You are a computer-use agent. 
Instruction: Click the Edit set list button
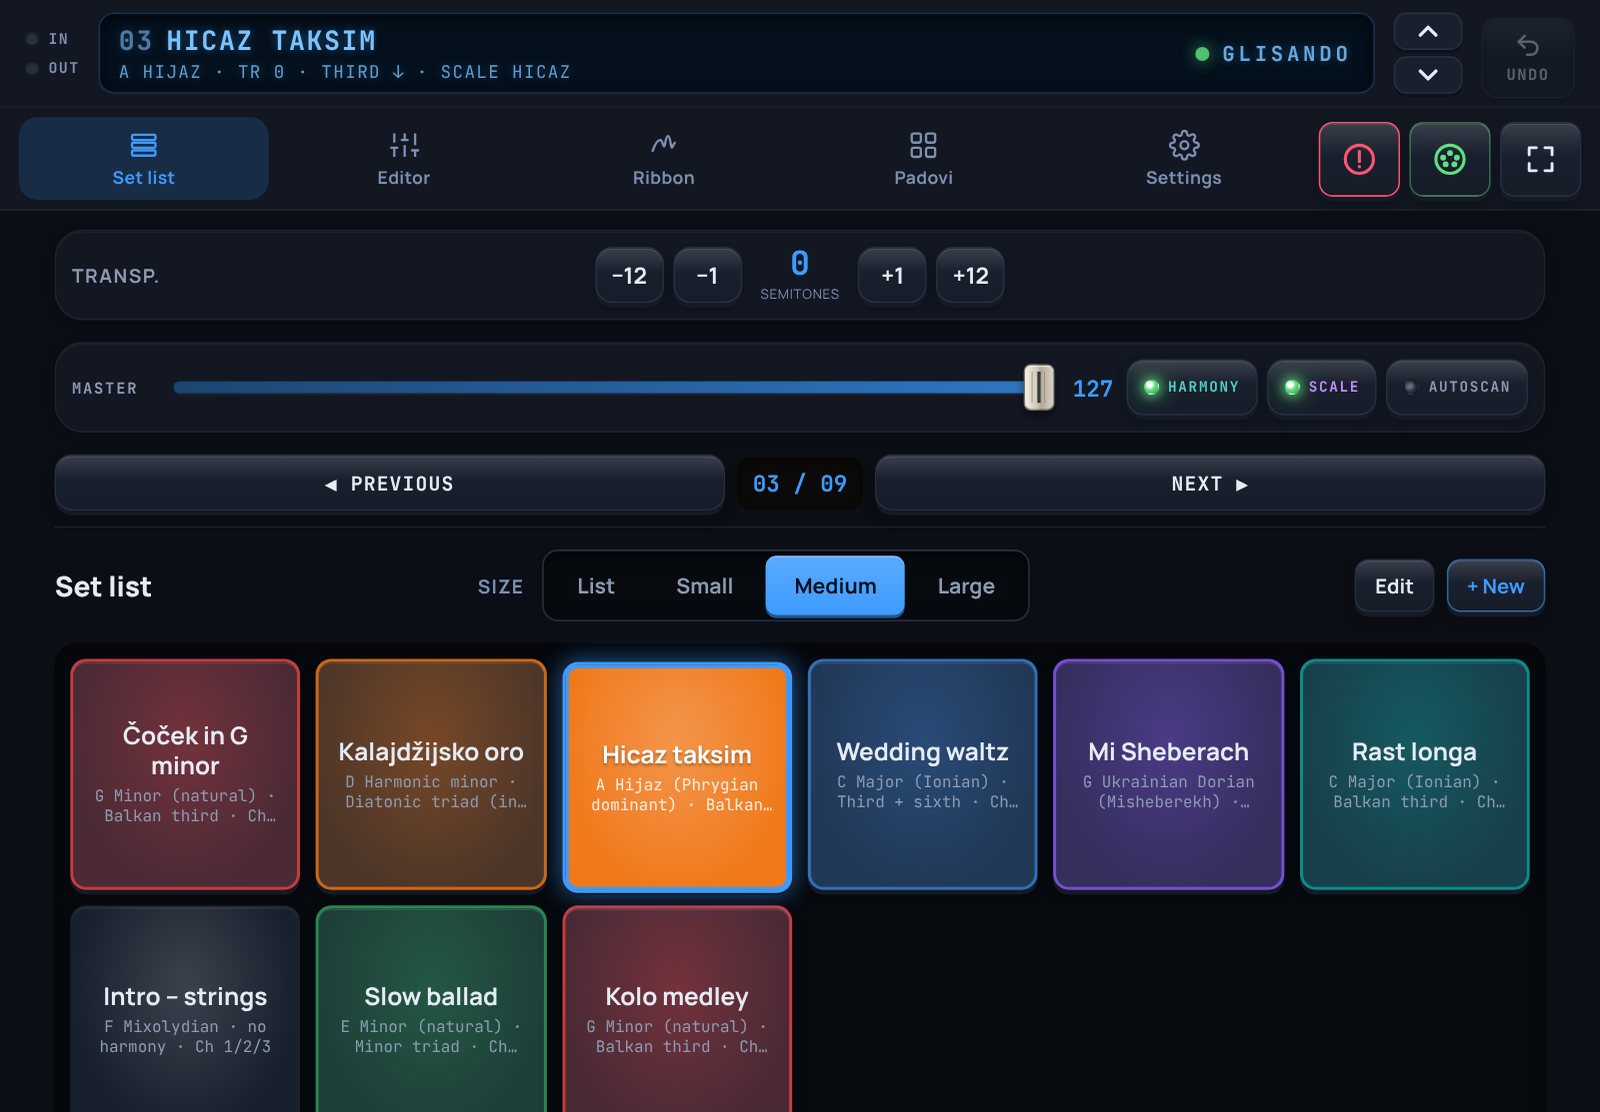pyautogui.click(x=1394, y=586)
